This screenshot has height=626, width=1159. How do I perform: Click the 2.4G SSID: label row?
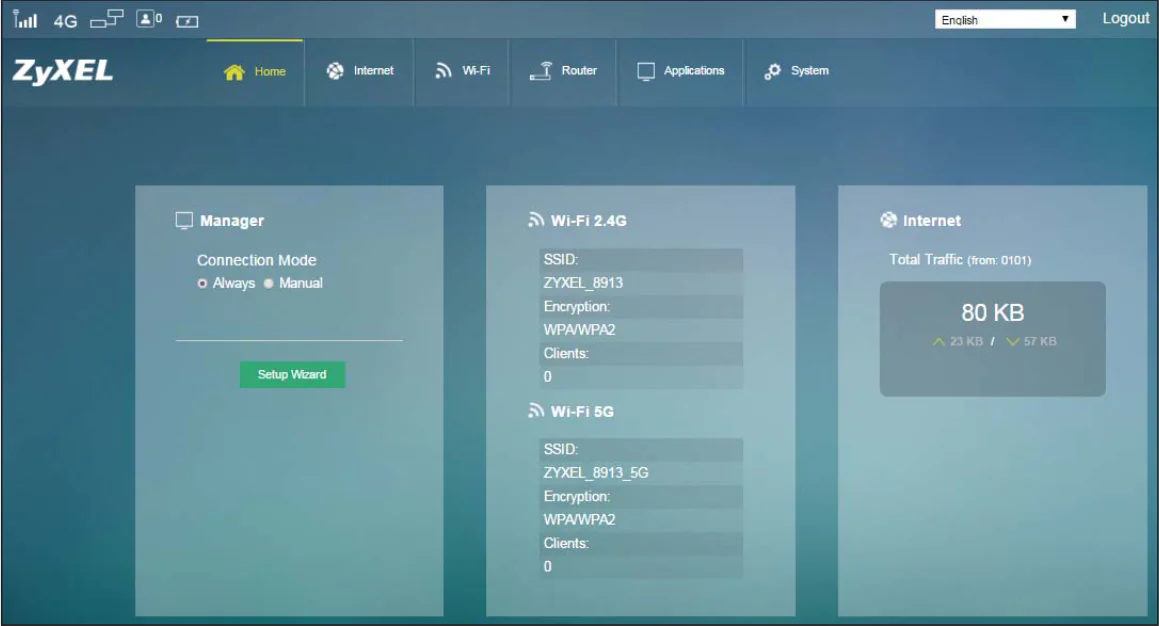[641, 259]
